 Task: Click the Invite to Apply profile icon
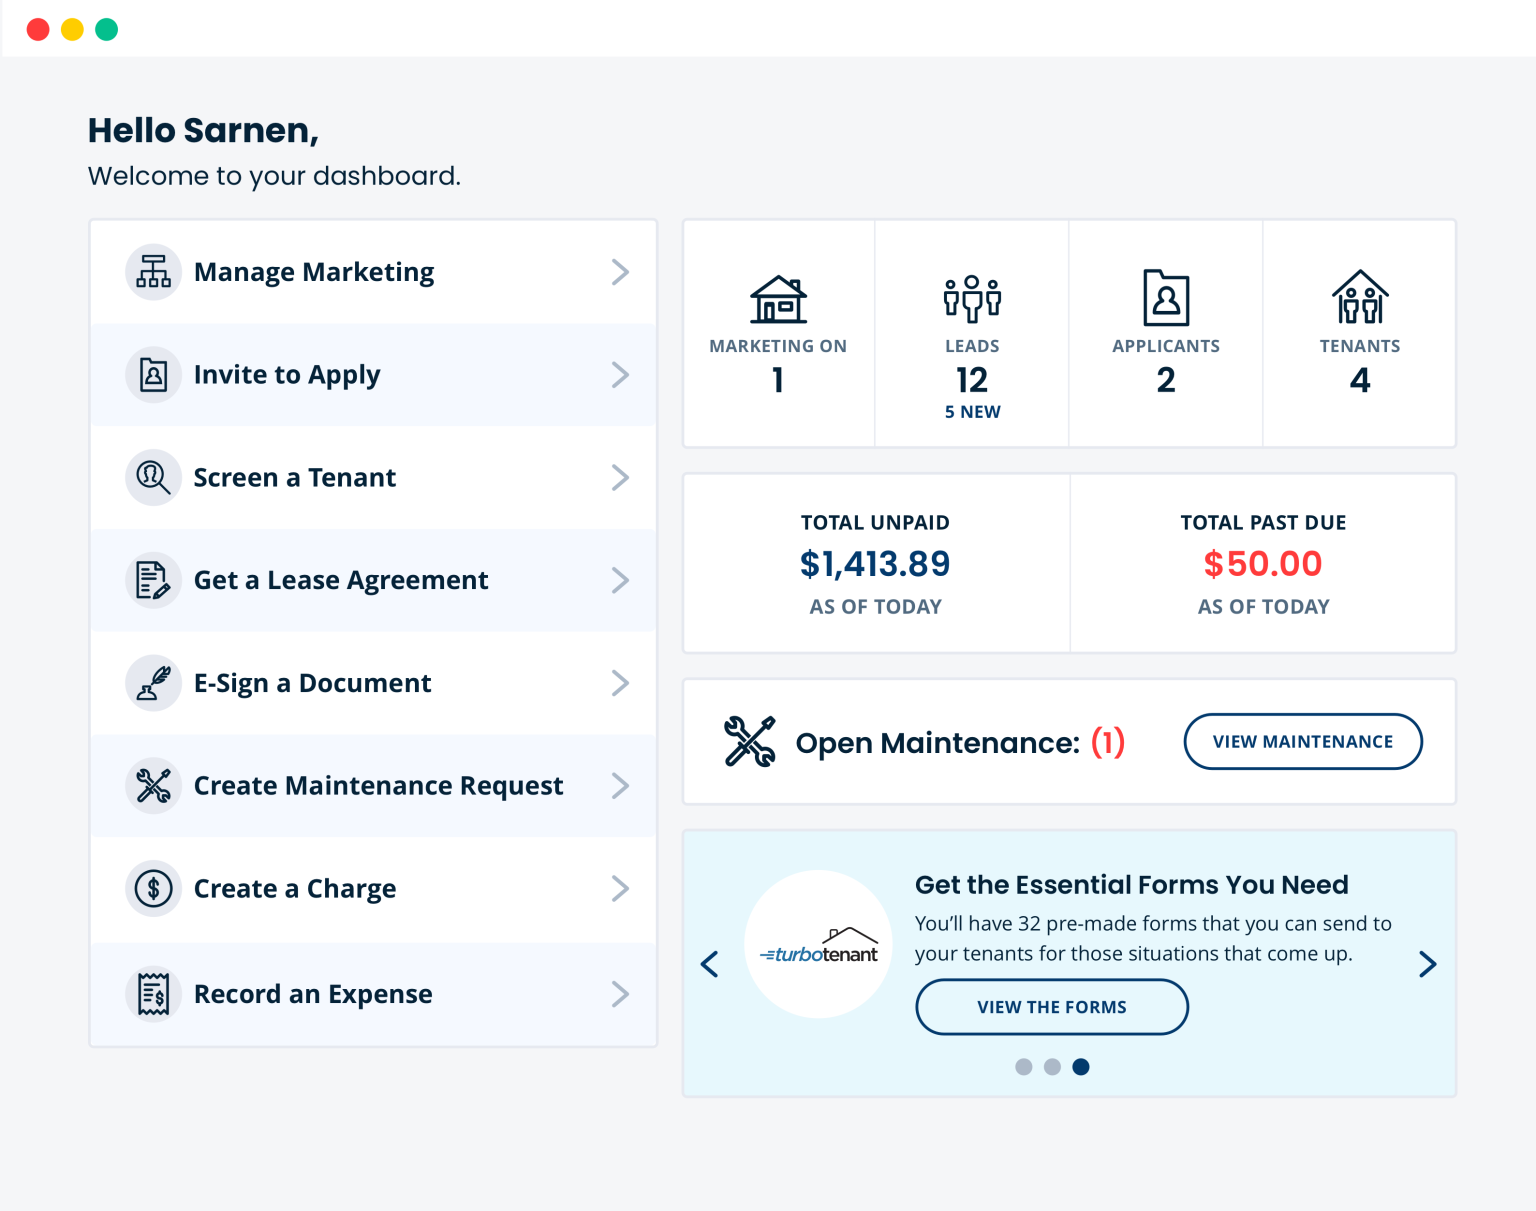click(x=153, y=375)
